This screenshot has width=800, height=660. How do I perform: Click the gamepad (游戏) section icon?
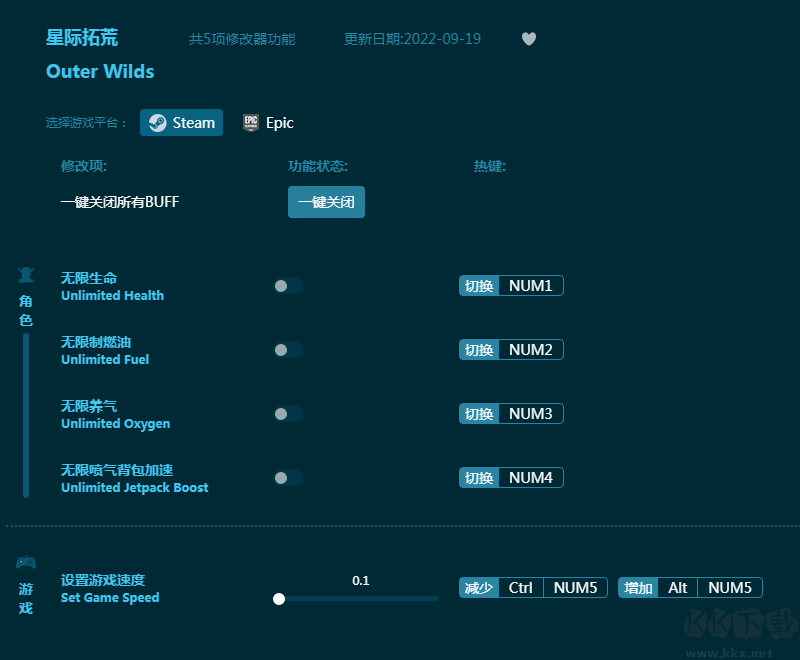tap(26, 563)
